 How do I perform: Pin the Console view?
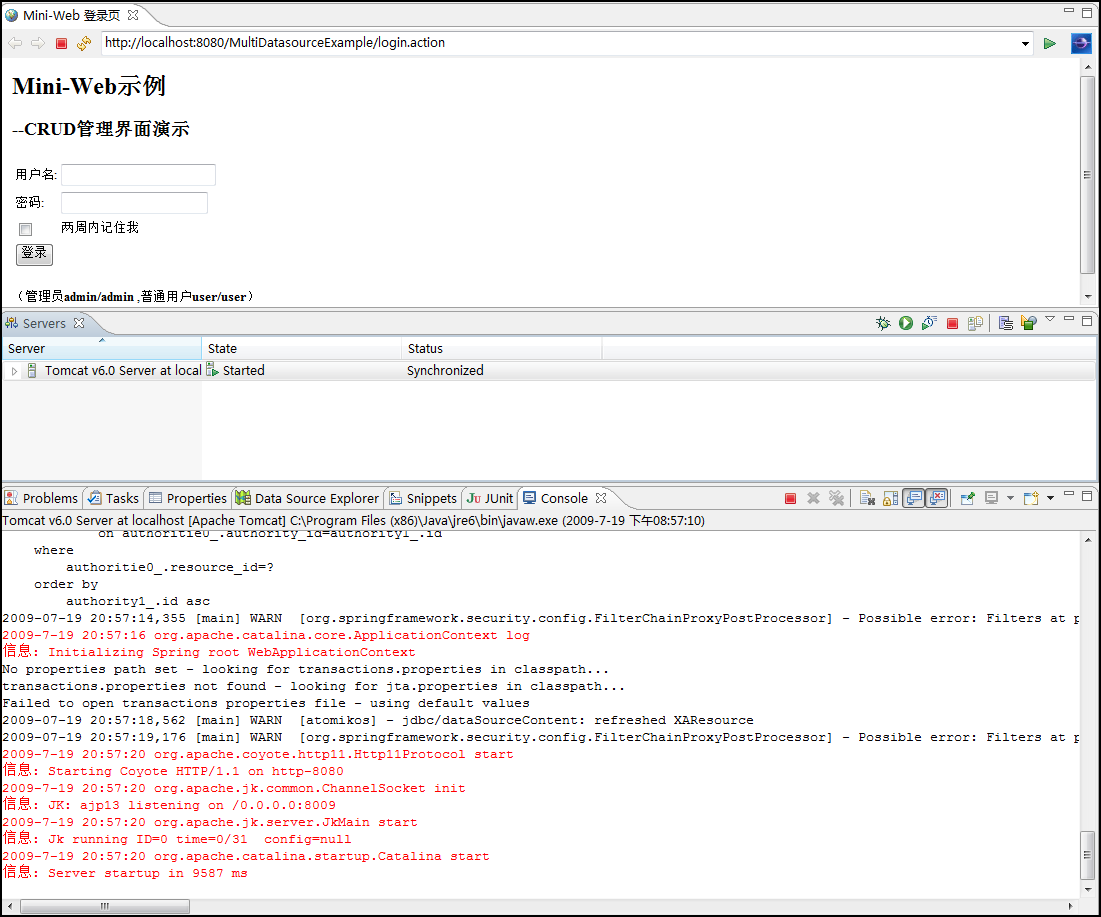968,499
